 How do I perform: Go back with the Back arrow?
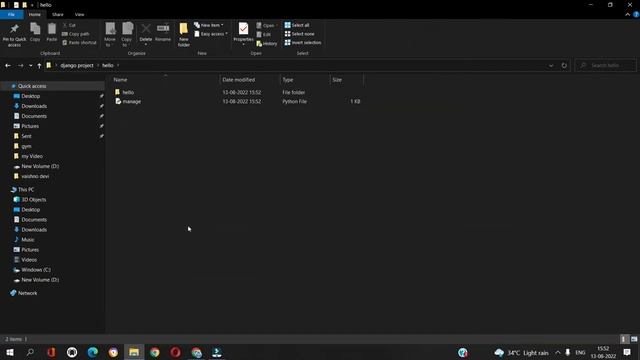pos(8,65)
